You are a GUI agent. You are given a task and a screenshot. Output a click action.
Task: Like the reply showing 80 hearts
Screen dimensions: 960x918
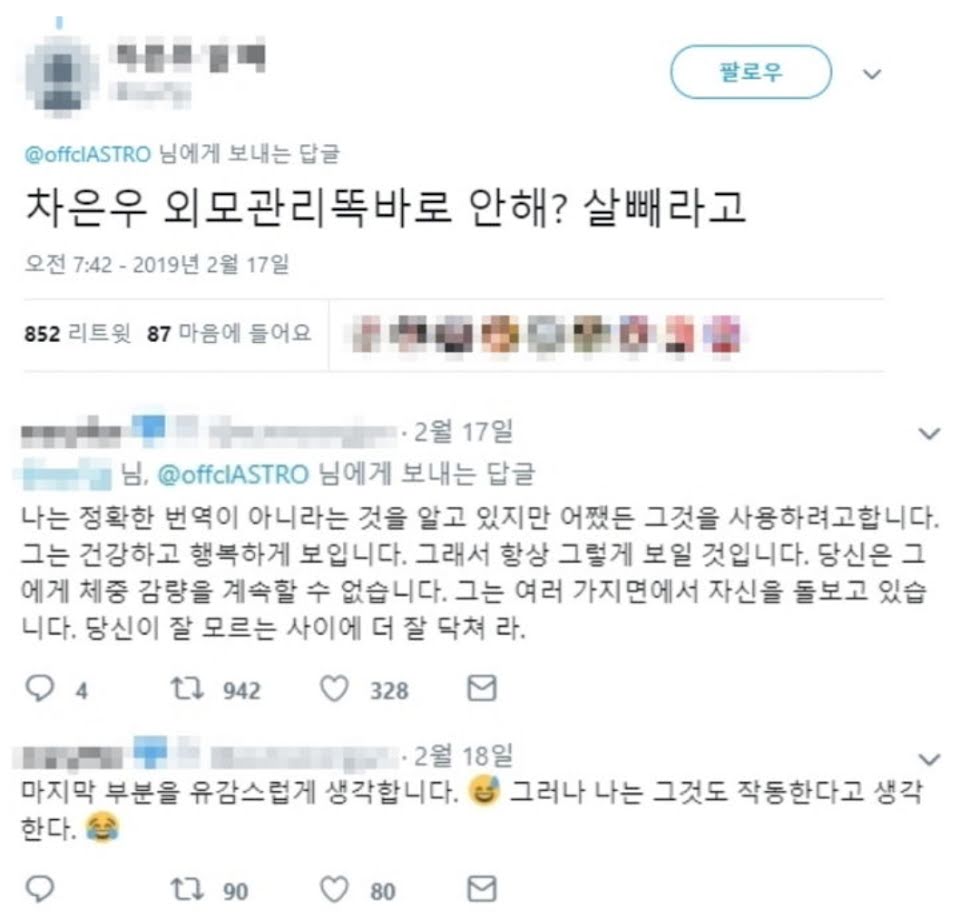(x=335, y=889)
